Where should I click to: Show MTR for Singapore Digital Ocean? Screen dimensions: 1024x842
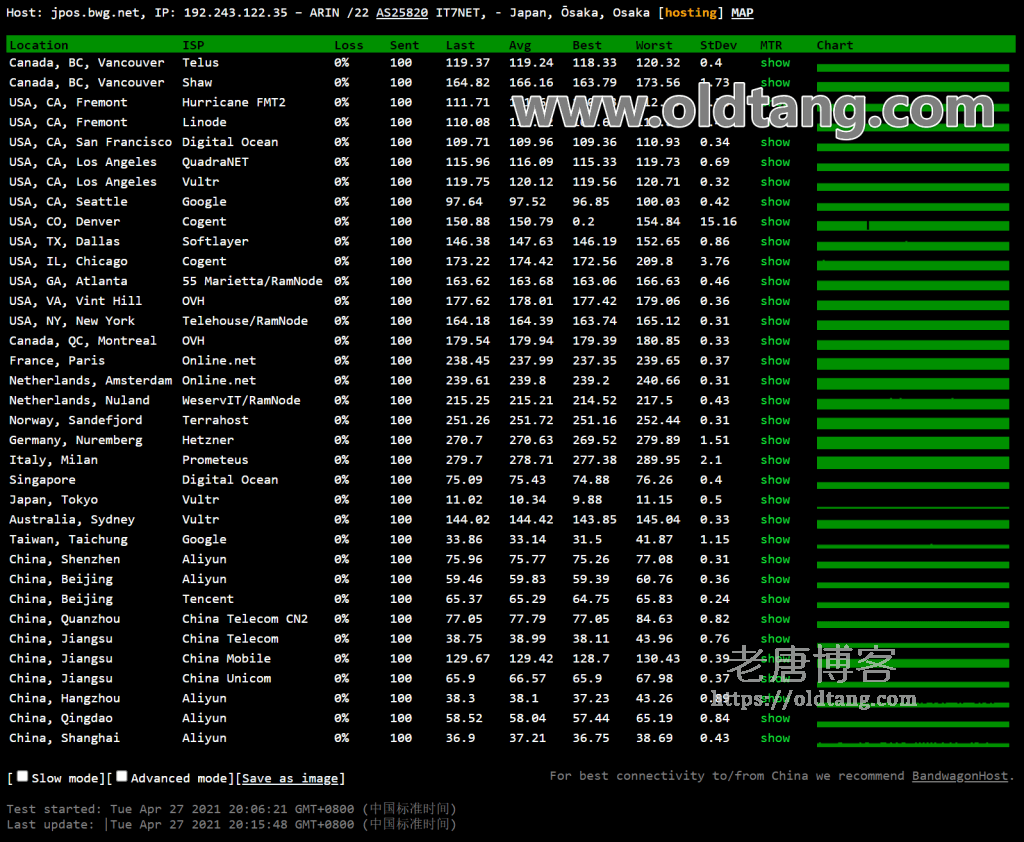pyautogui.click(x=775, y=479)
